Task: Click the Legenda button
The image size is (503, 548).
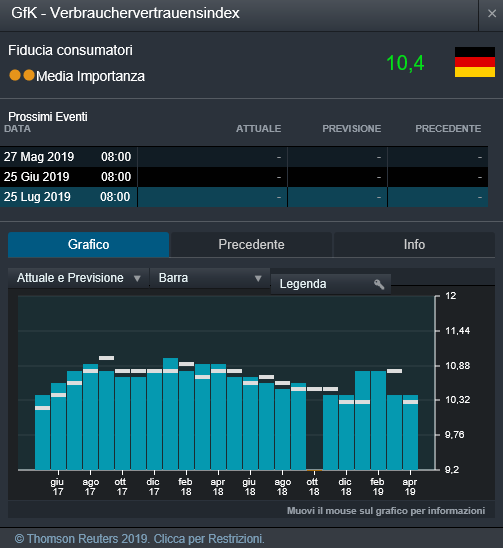Action: pyautogui.click(x=331, y=284)
